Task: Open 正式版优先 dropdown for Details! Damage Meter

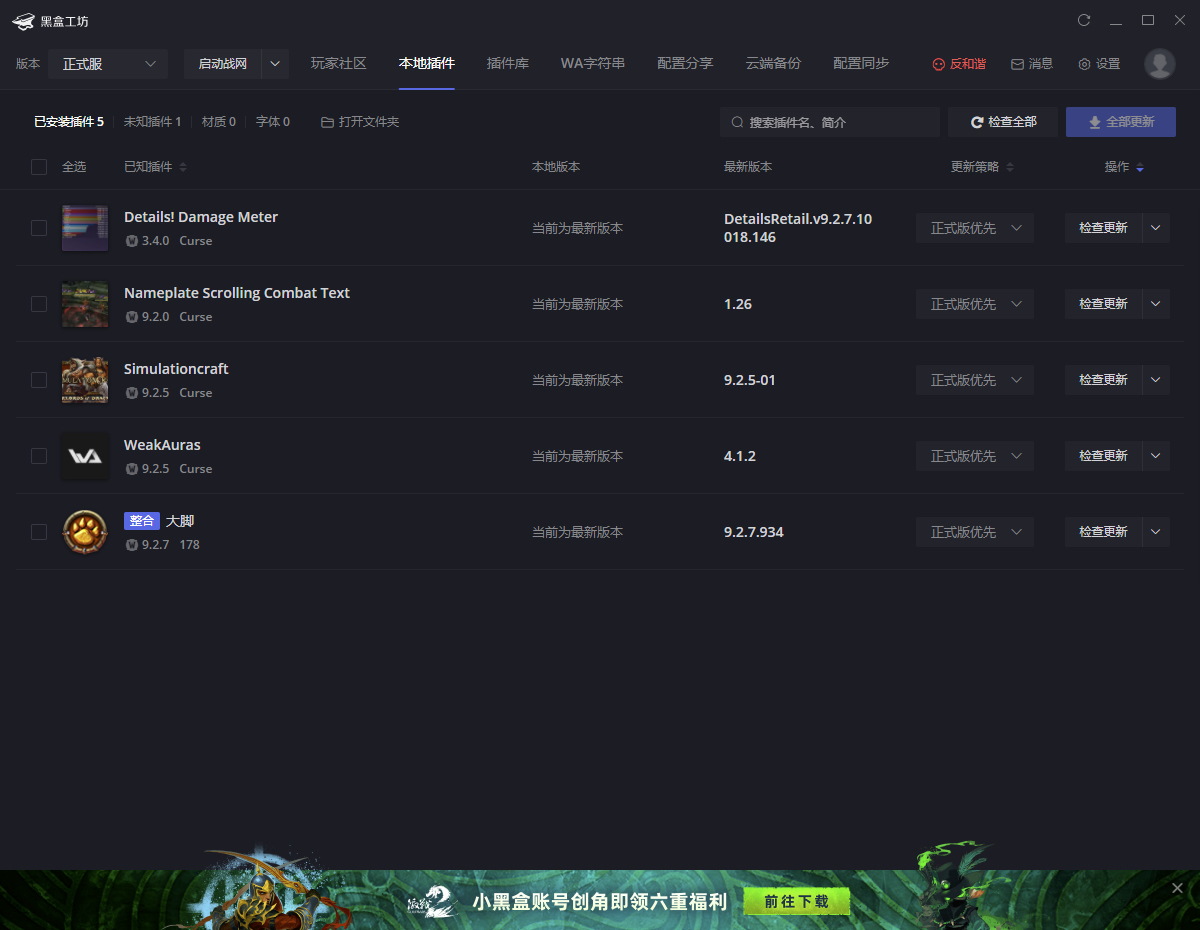Action: [x=975, y=228]
